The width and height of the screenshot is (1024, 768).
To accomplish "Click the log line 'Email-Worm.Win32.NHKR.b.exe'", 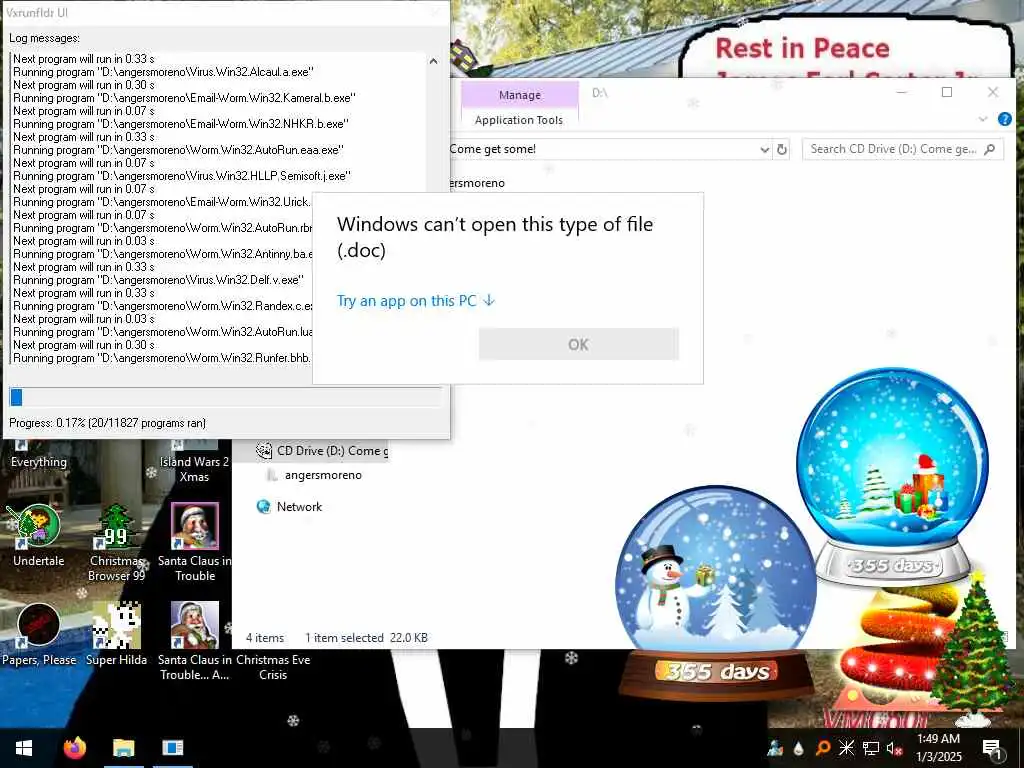I will [x=180, y=124].
